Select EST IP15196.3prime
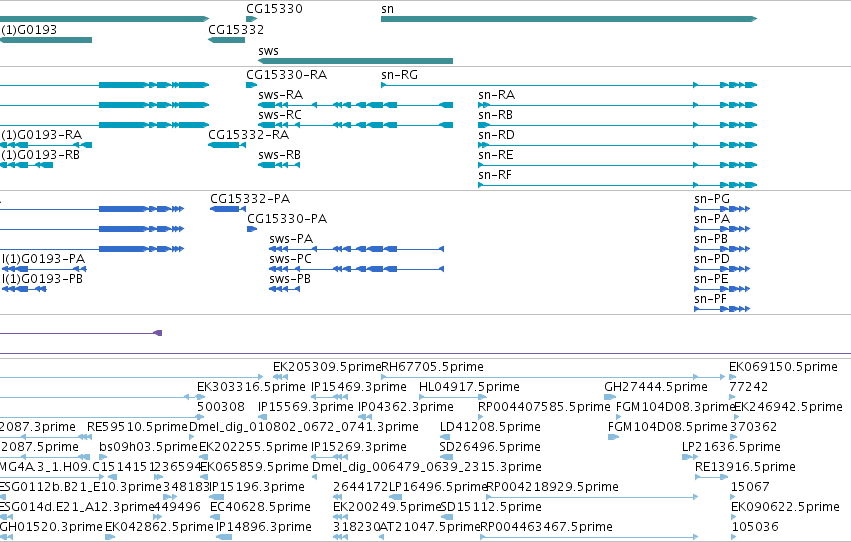The image size is (851, 542). 257,488
